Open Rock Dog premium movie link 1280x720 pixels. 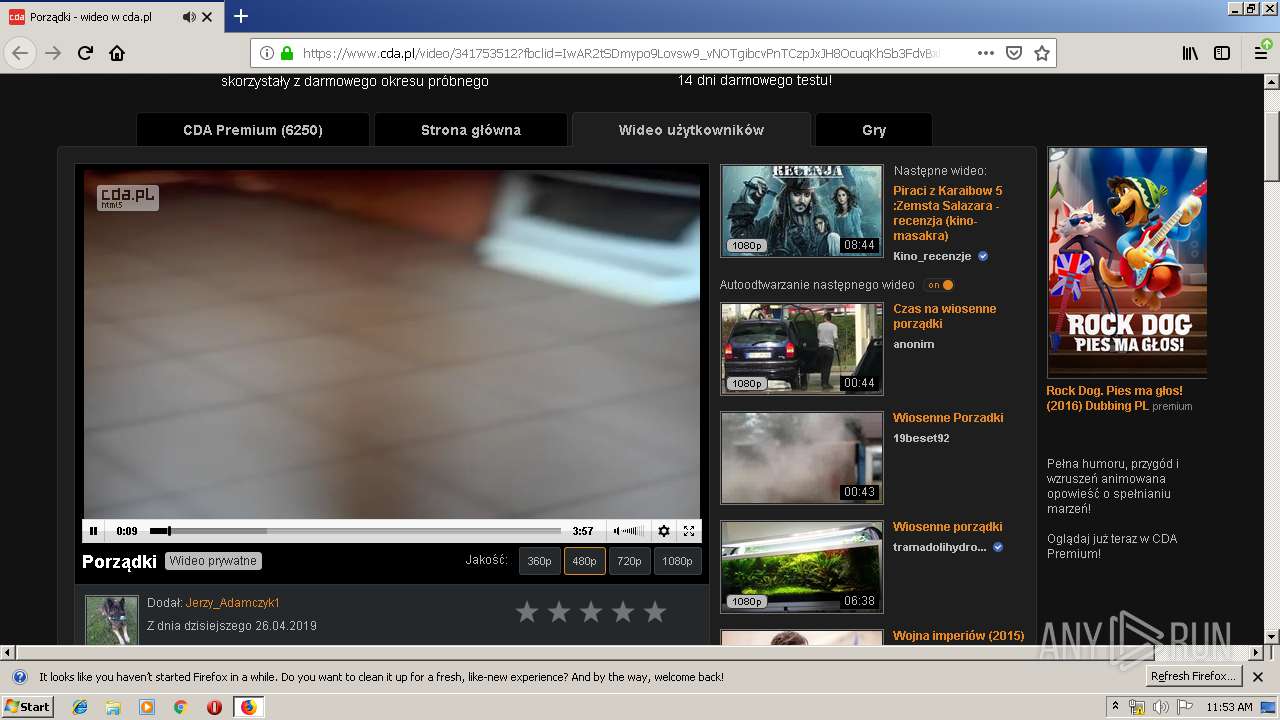point(1114,398)
